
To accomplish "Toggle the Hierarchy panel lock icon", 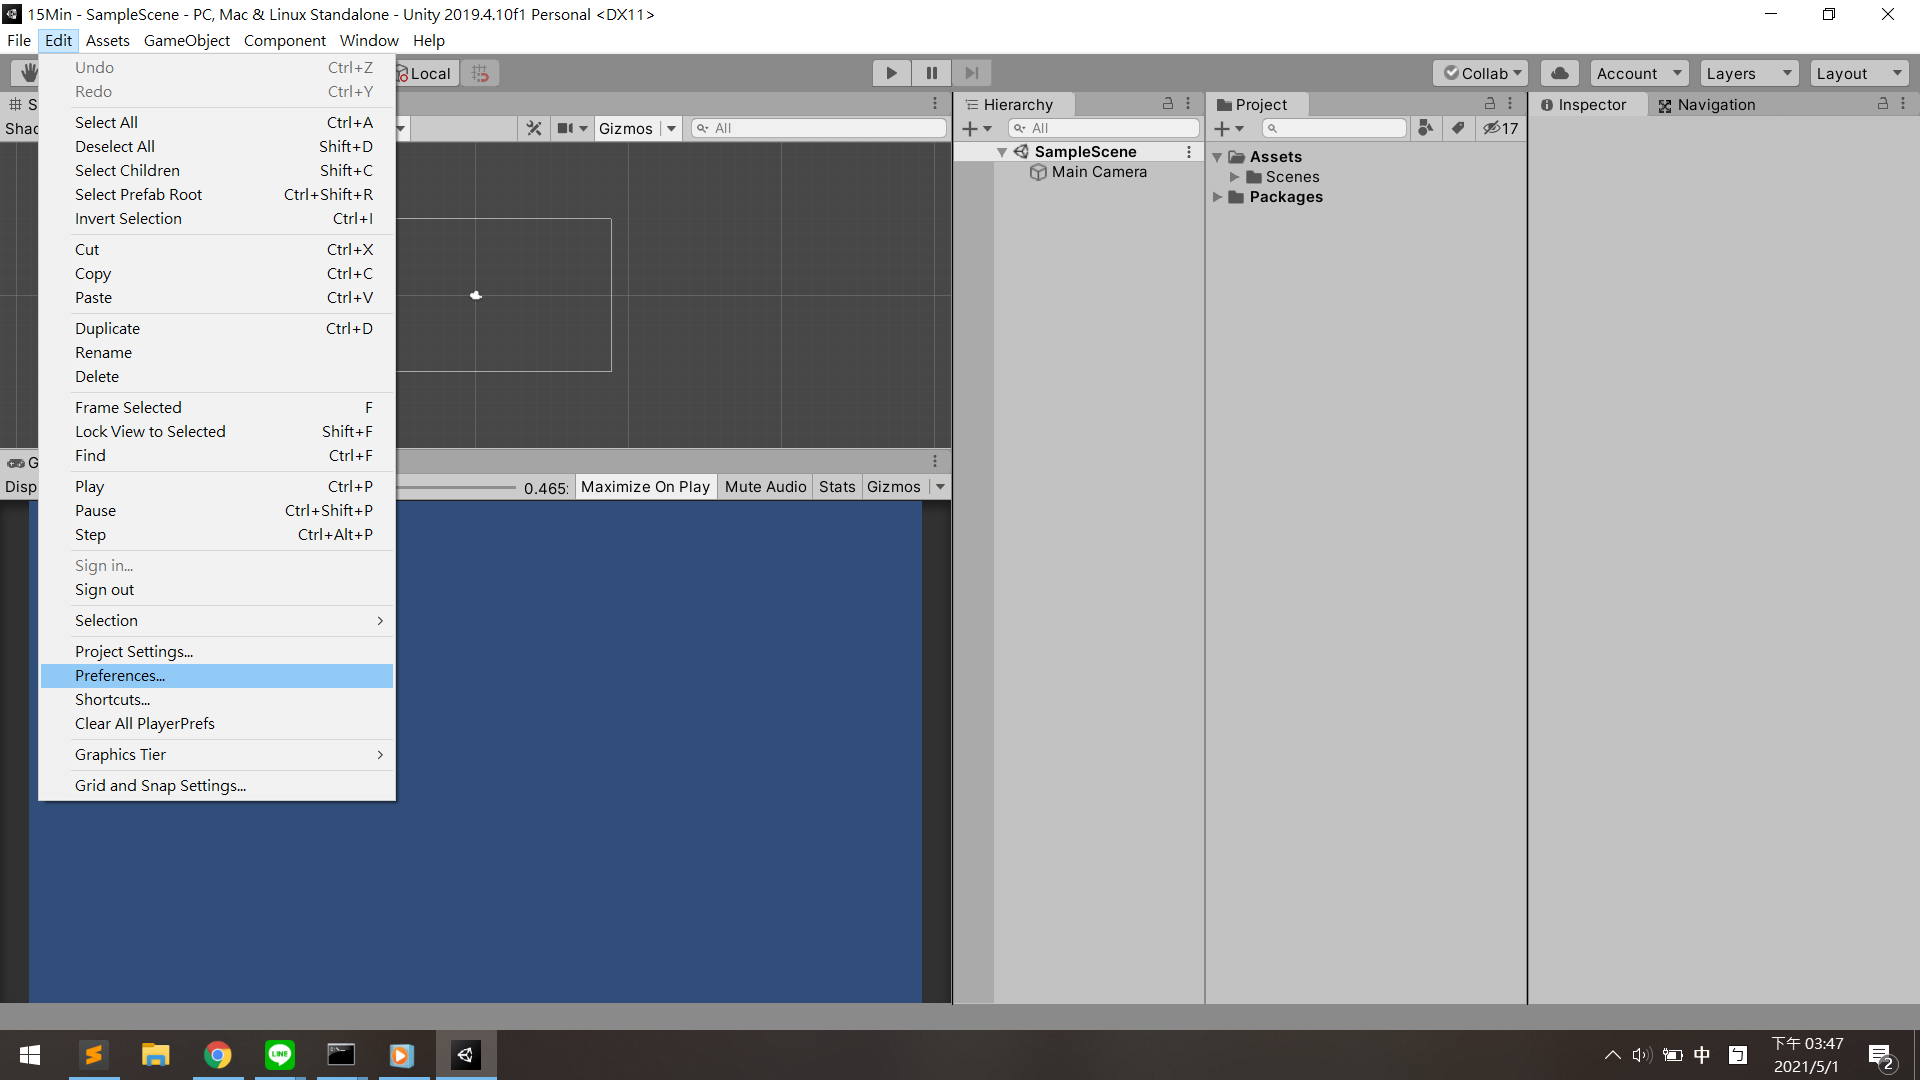I will coord(1167,104).
